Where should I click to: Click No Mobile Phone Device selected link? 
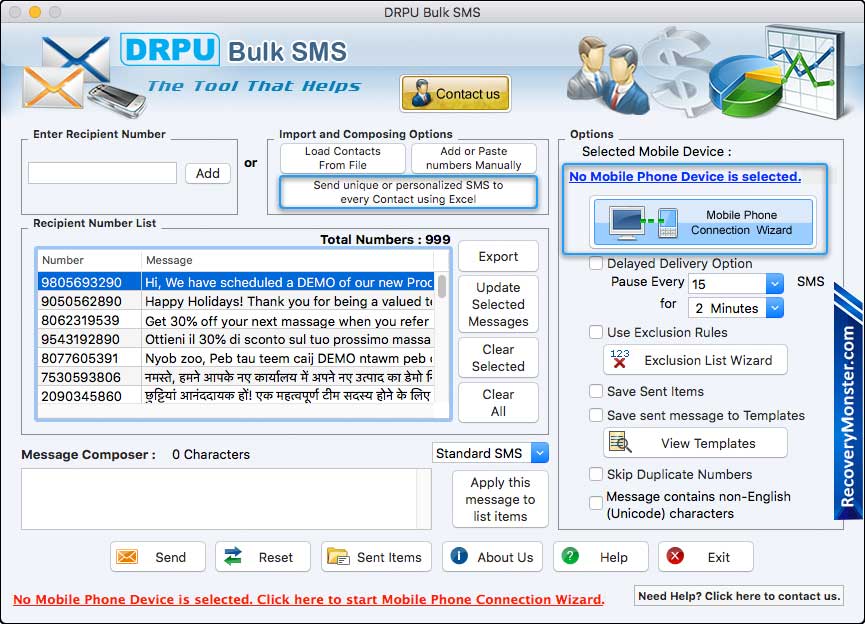click(x=685, y=176)
